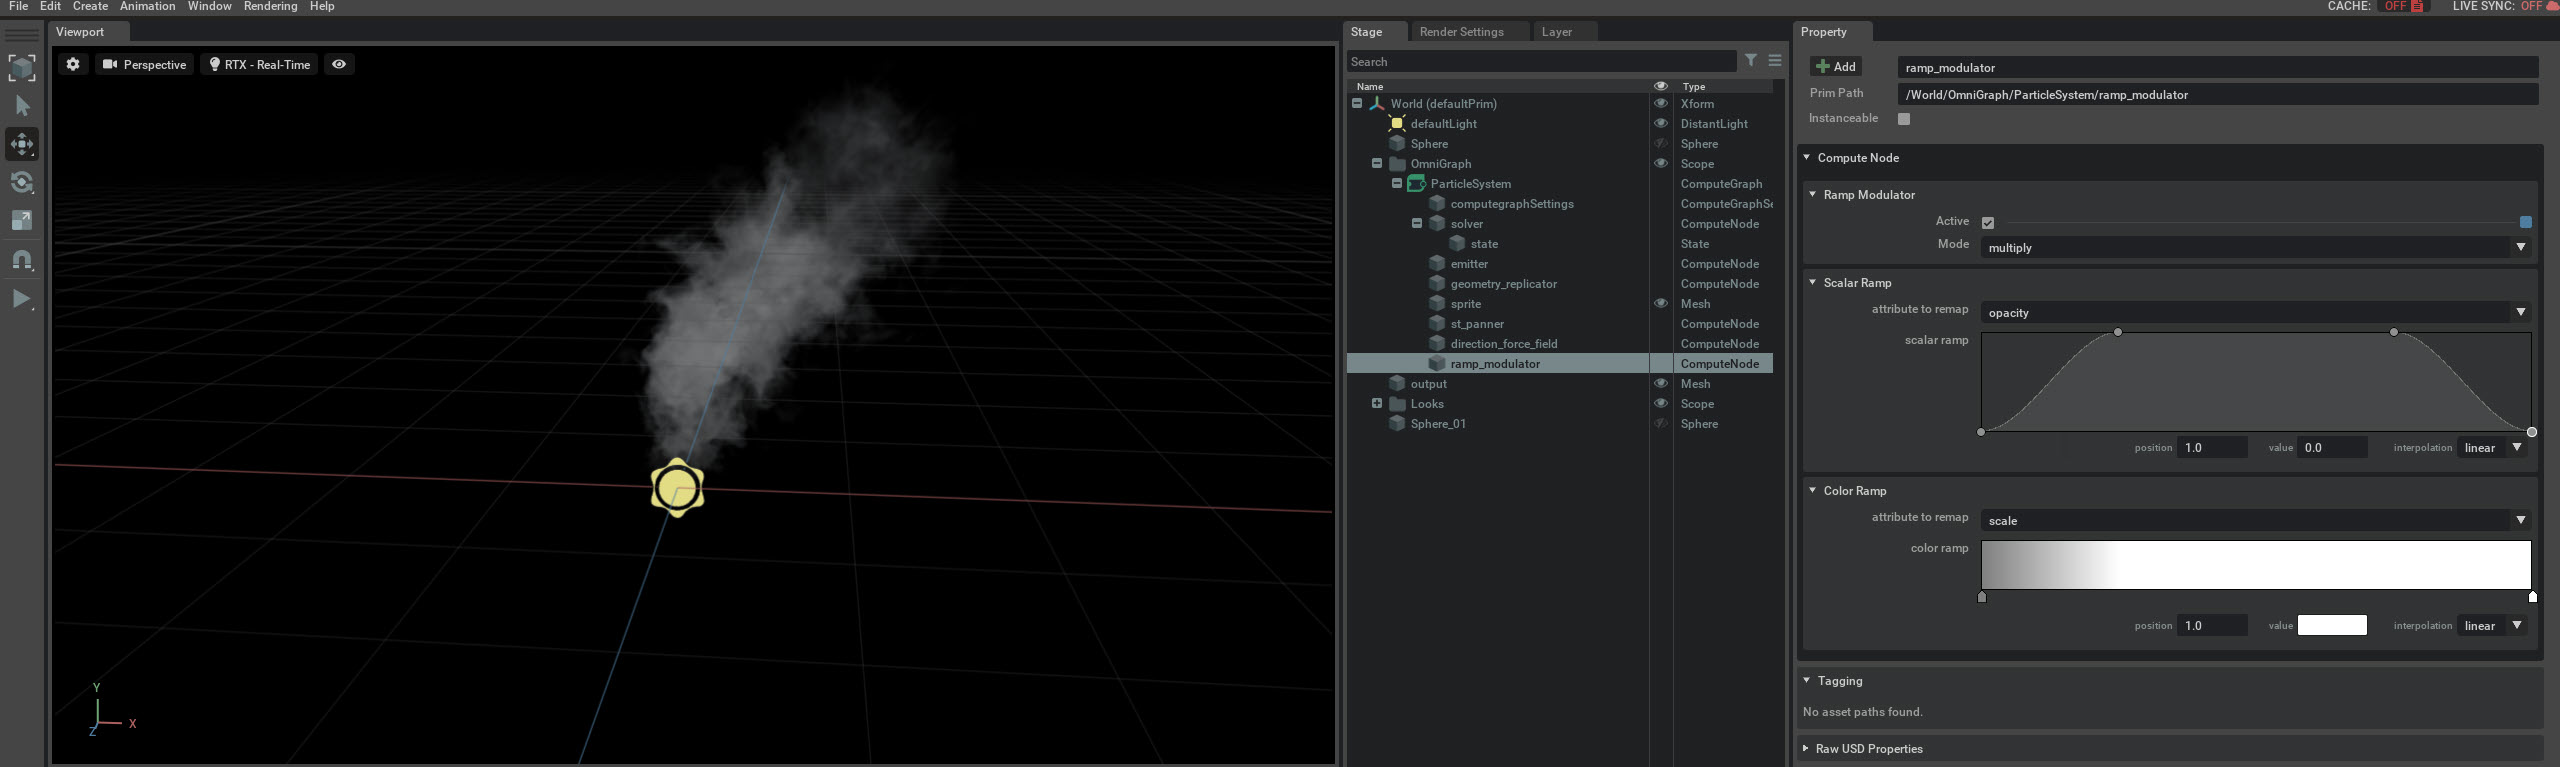Viewport: 2560px width, 767px height.
Task: Activate the Move tool in left toolbar
Action: (x=22, y=144)
